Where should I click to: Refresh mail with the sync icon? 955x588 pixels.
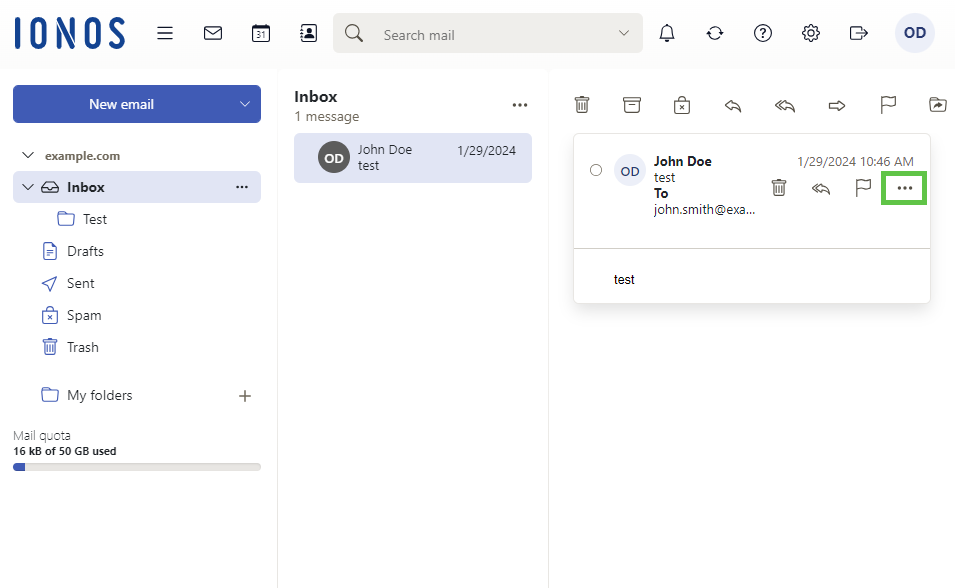pos(715,33)
